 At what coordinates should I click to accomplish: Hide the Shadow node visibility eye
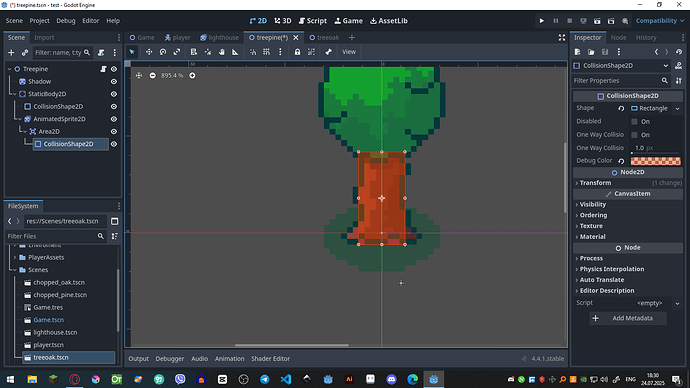114,81
